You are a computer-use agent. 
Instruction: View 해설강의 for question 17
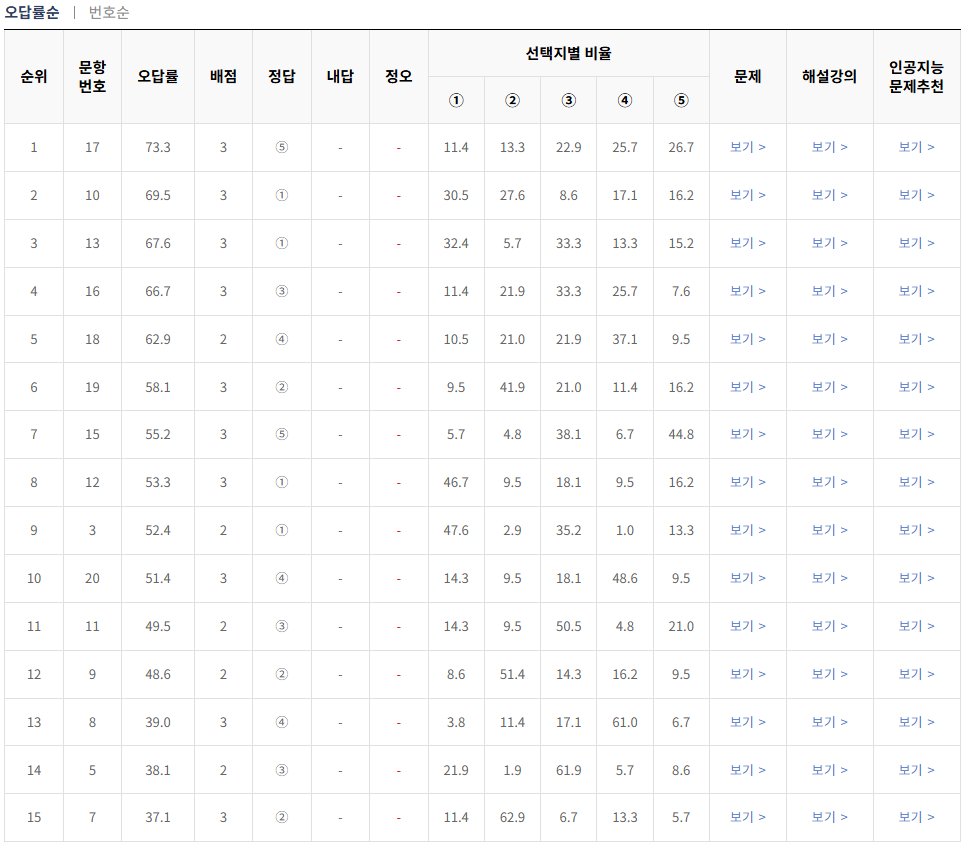(x=832, y=148)
